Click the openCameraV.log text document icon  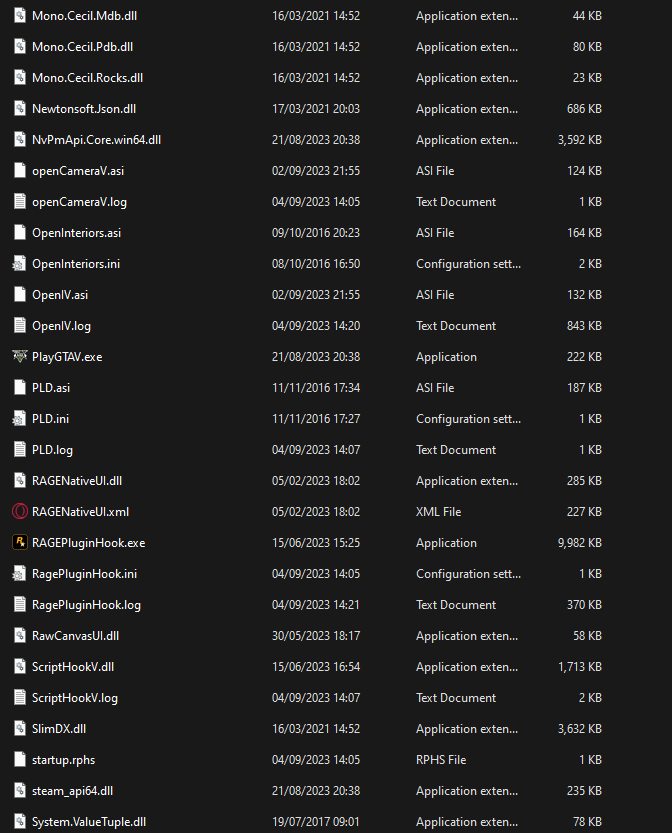[x=20, y=201]
